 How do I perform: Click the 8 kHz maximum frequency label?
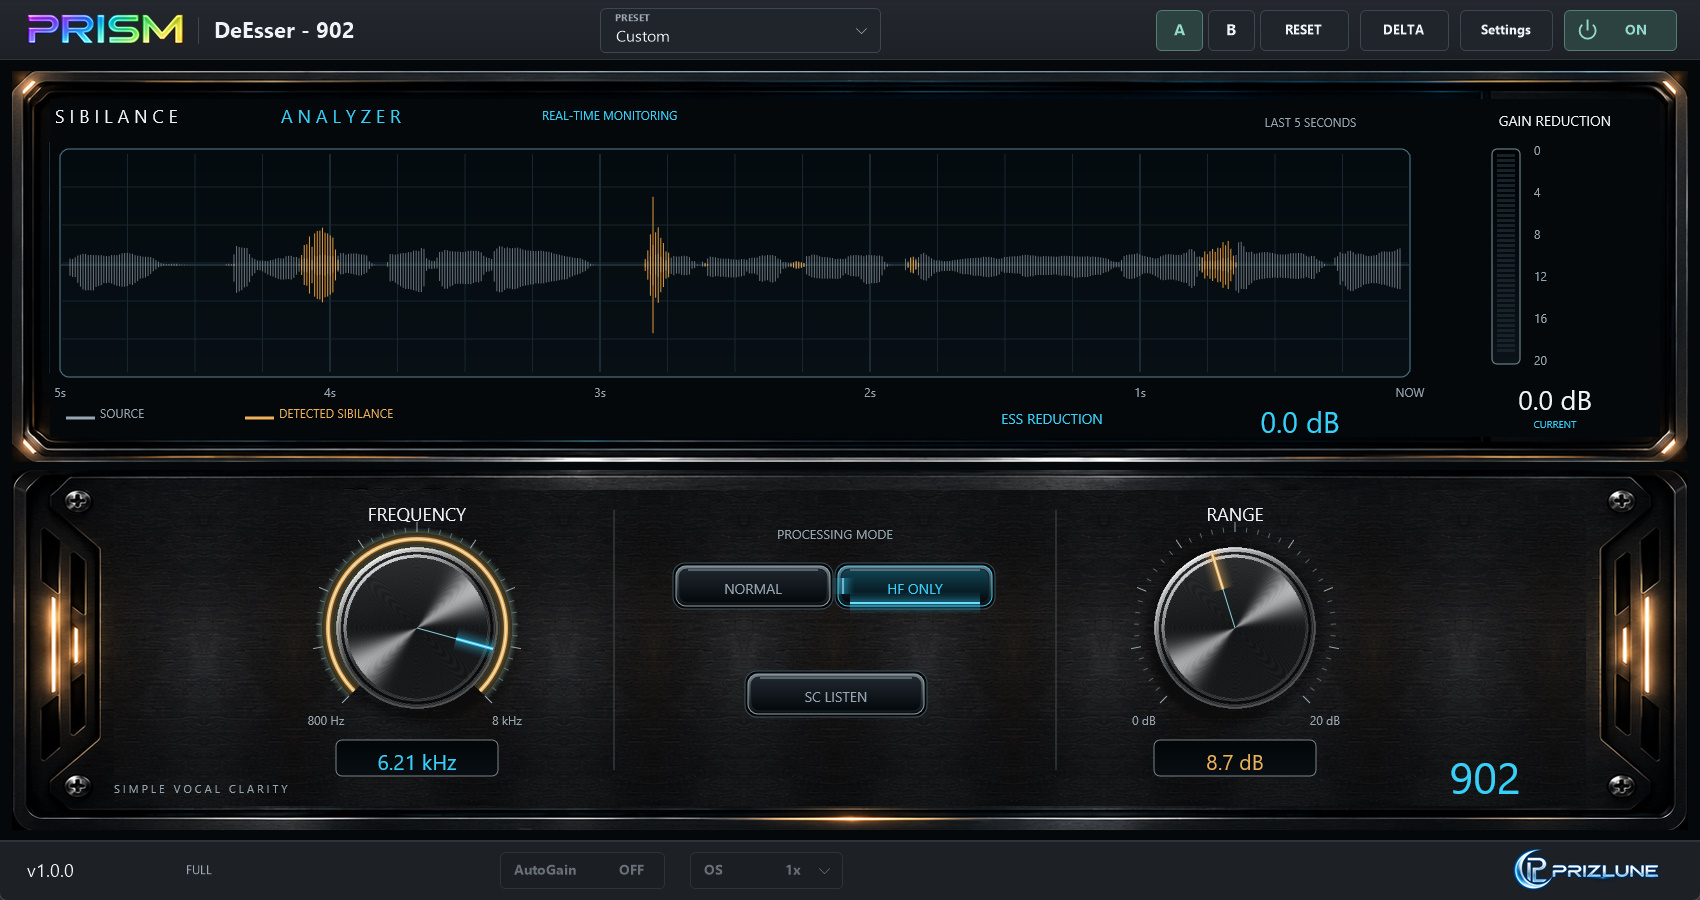(x=507, y=721)
